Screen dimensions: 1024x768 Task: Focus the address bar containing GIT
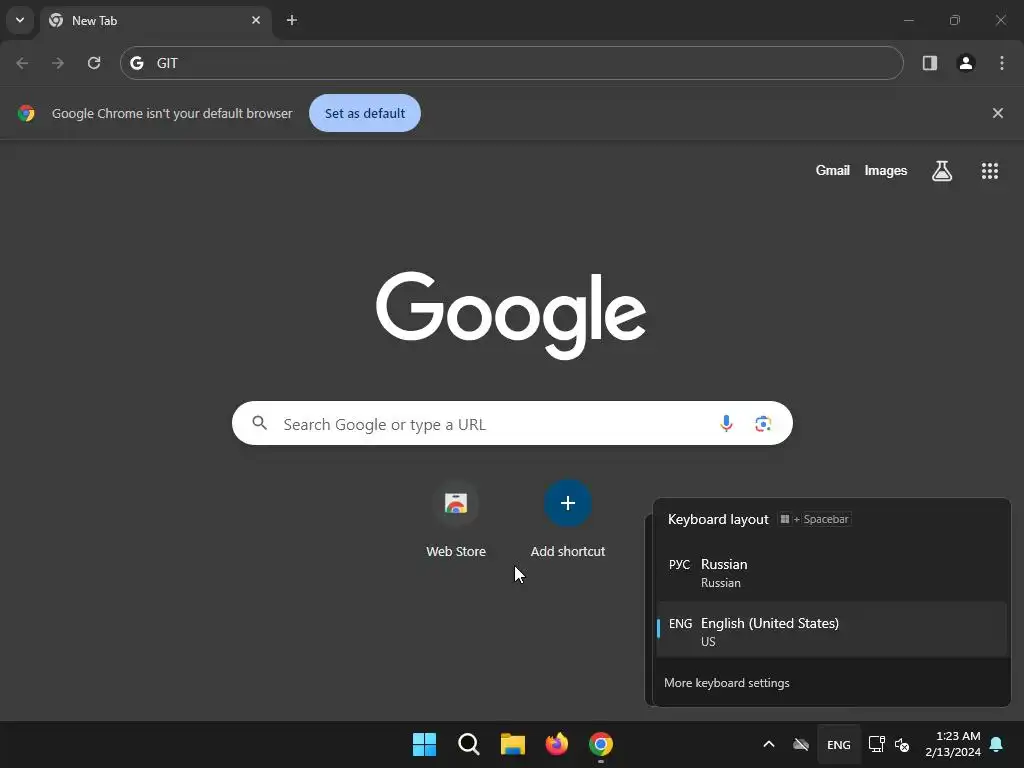512,63
